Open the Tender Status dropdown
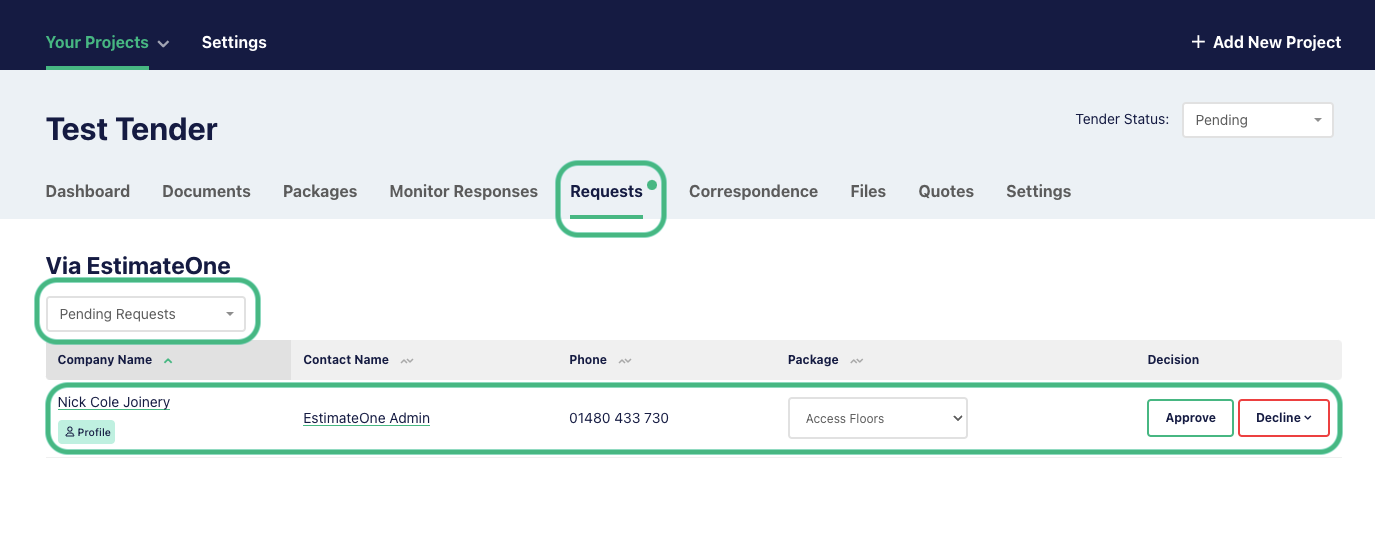Screen dimensions: 1375x549 coord(1257,120)
